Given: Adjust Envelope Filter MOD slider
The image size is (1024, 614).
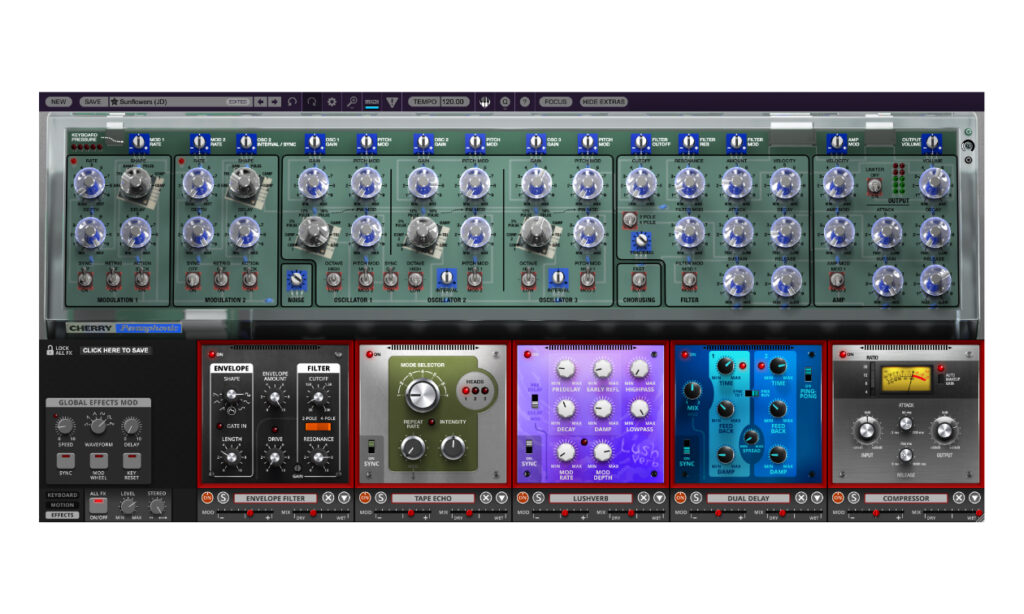Looking at the screenshot, I should click(x=245, y=513).
